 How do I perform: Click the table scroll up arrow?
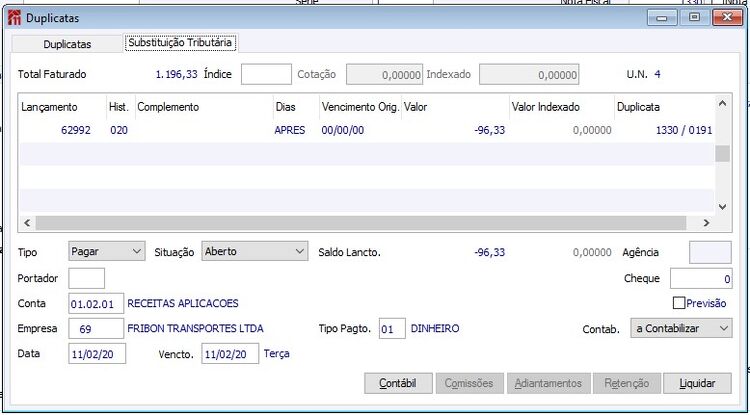tap(723, 103)
